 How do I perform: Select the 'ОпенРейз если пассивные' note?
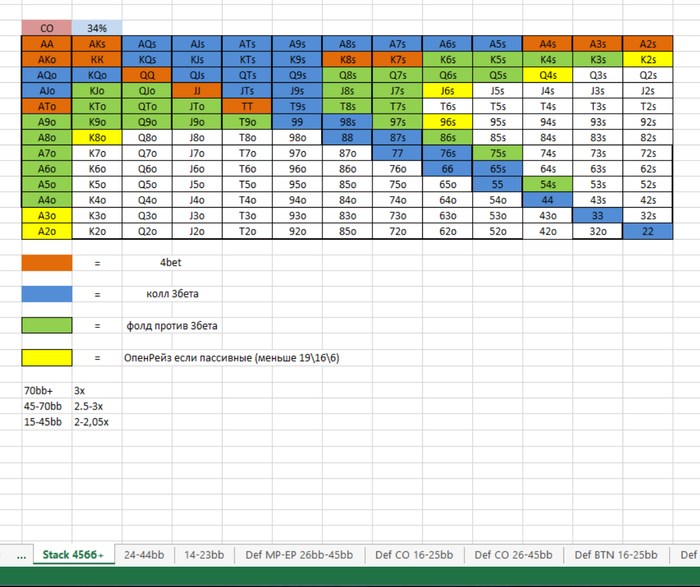[x=232, y=358]
